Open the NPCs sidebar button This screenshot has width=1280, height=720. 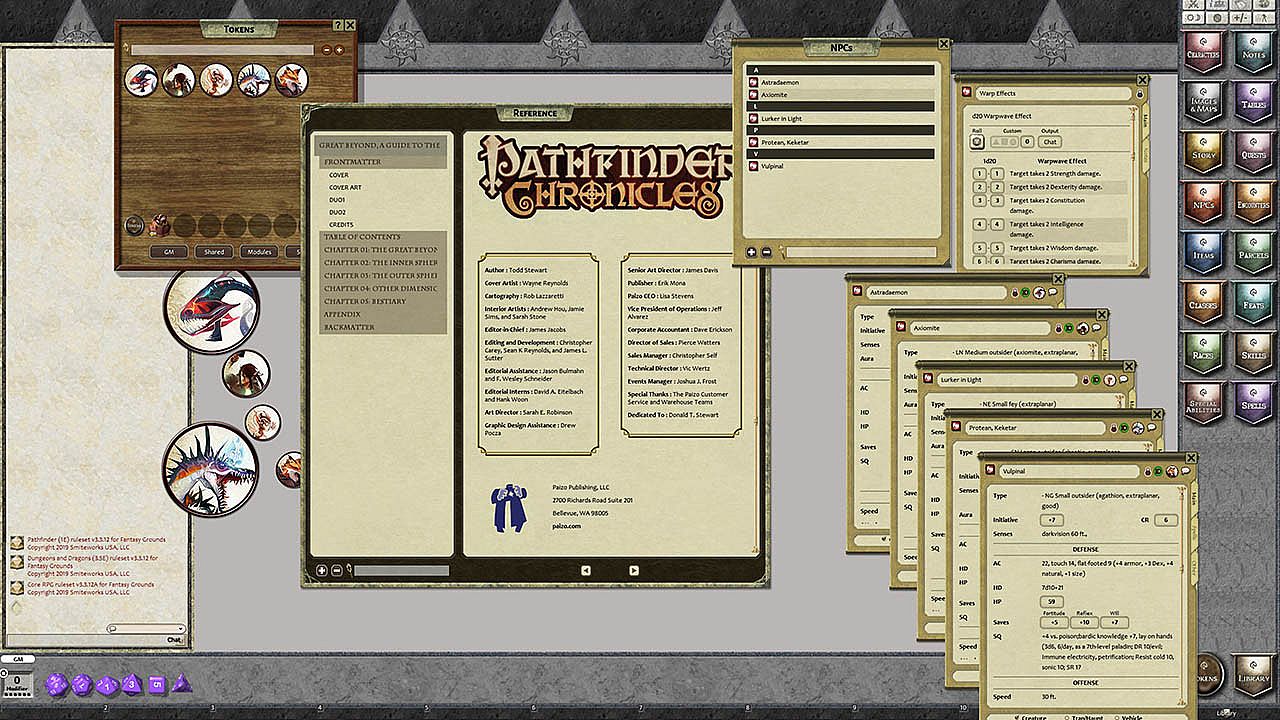click(1203, 201)
